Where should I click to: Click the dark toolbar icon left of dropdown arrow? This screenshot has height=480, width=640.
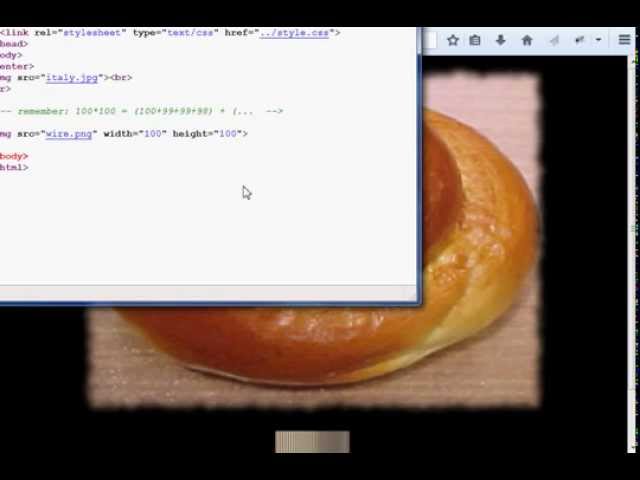(579, 40)
